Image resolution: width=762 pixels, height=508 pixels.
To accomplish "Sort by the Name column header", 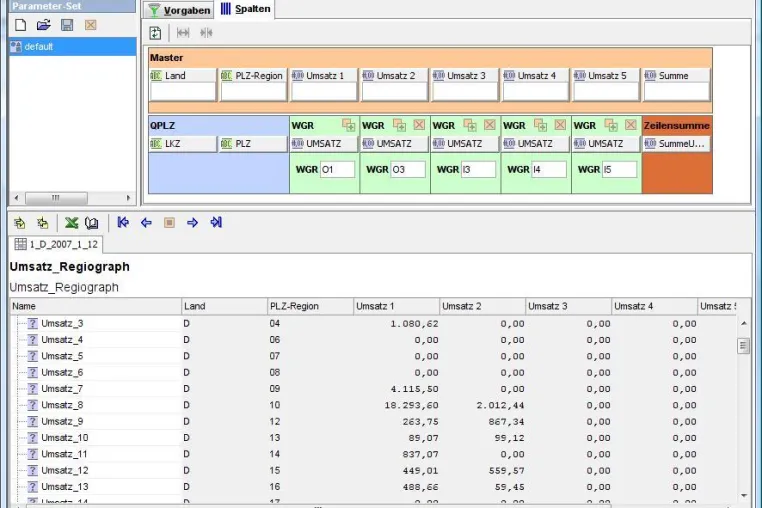I will pyautogui.click(x=95, y=306).
